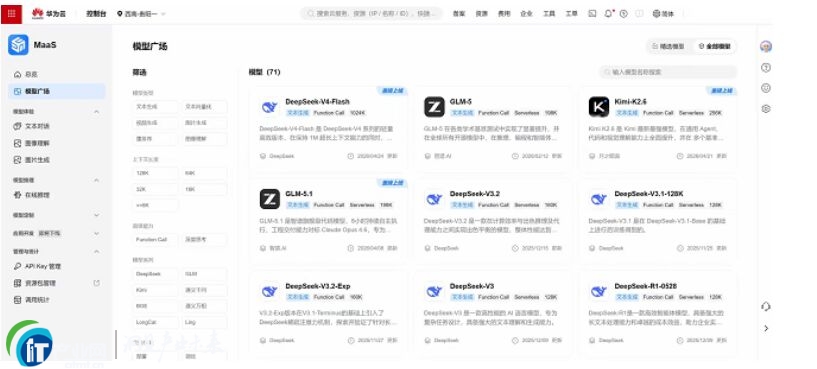Screen dimensions: 817x369
Task: Collapse the 管理与统计 sidebar section
Action: click(96, 251)
